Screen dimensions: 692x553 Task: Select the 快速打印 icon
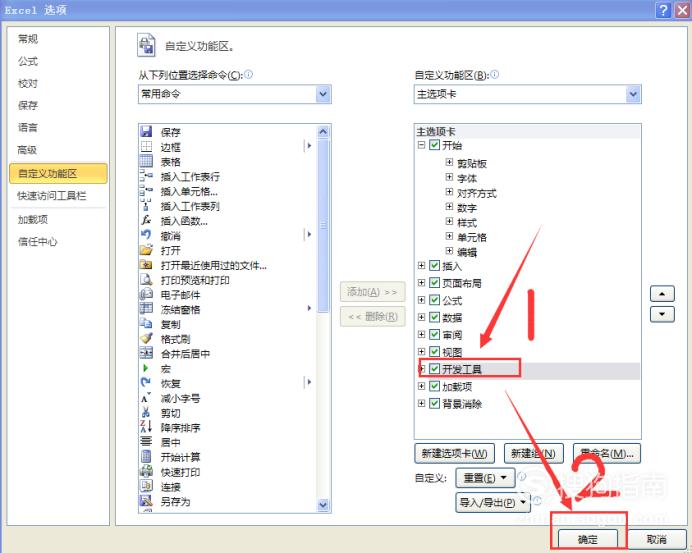(x=146, y=471)
